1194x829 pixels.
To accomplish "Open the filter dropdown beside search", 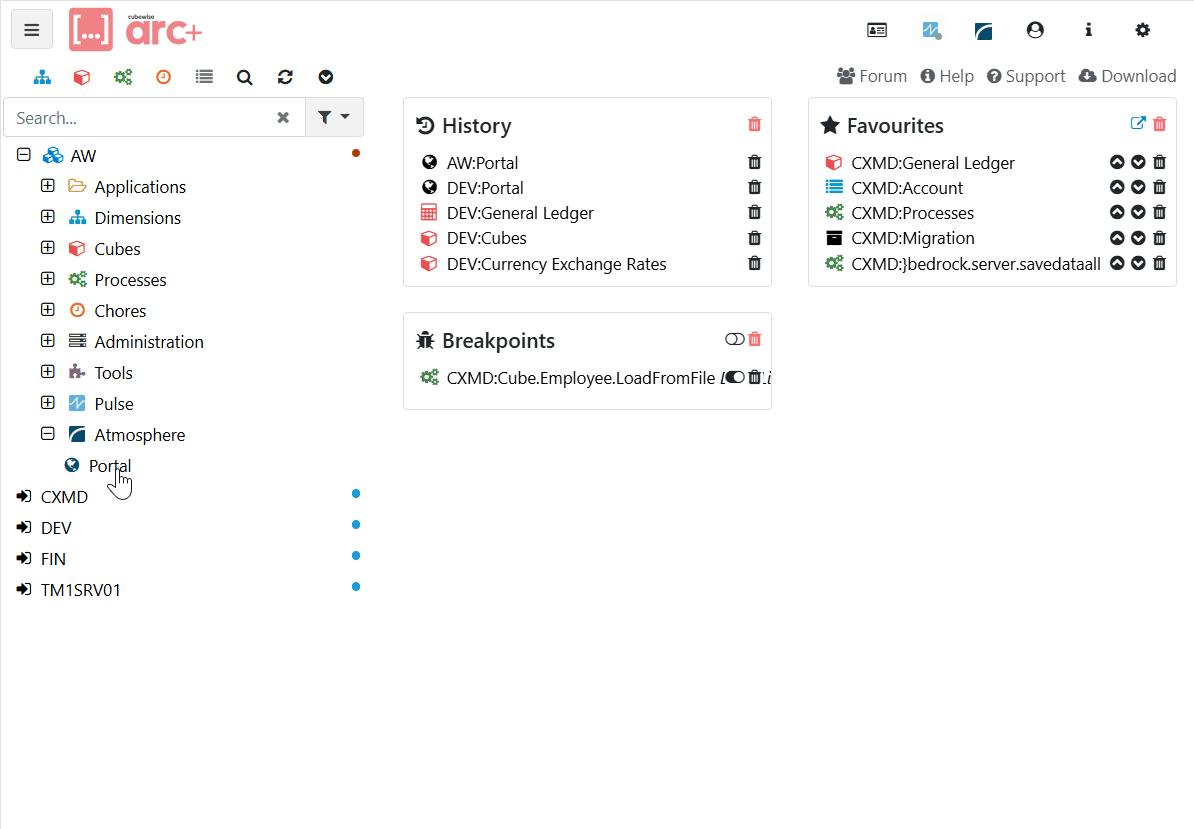I will pyautogui.click(x=334, y=117).
